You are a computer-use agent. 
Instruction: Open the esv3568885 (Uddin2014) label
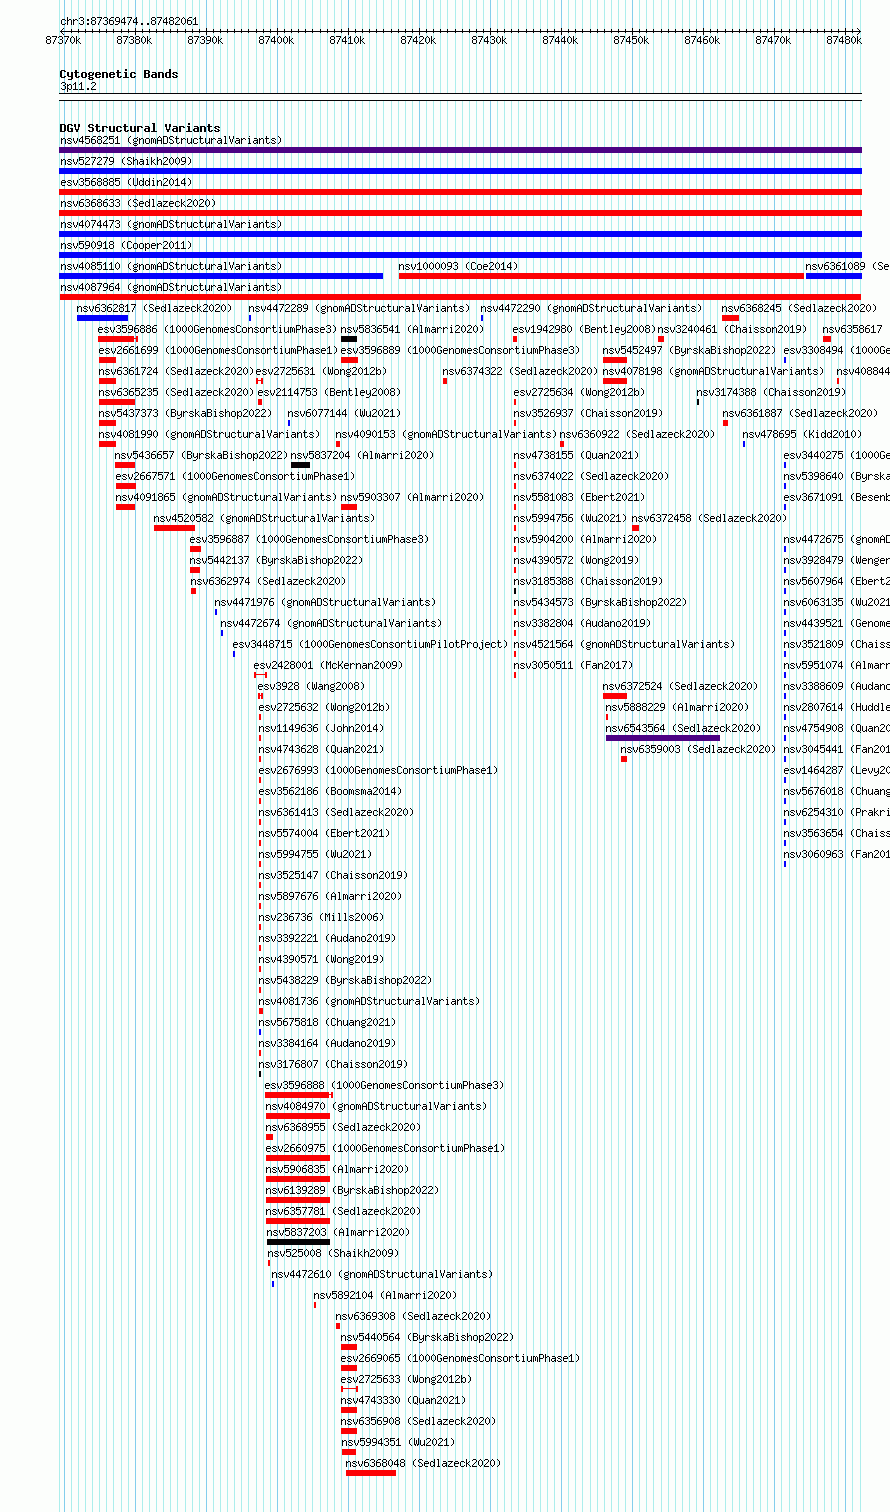[126, 182]
